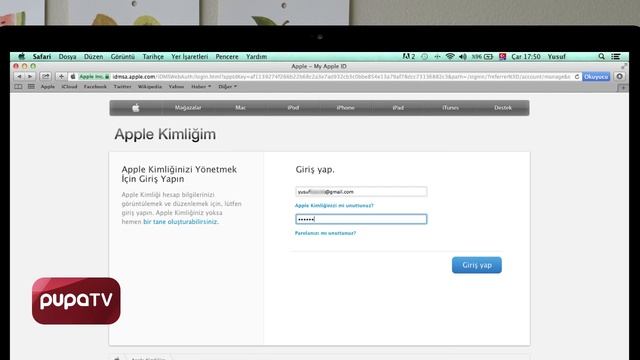Click the battery status icon

(x=488, y=56)
